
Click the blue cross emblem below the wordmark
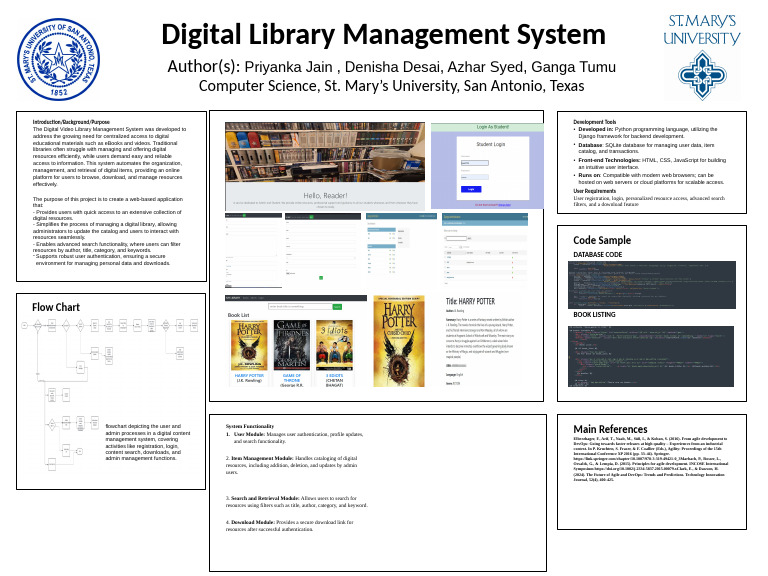pyautogui.click(x=702, y=75)
